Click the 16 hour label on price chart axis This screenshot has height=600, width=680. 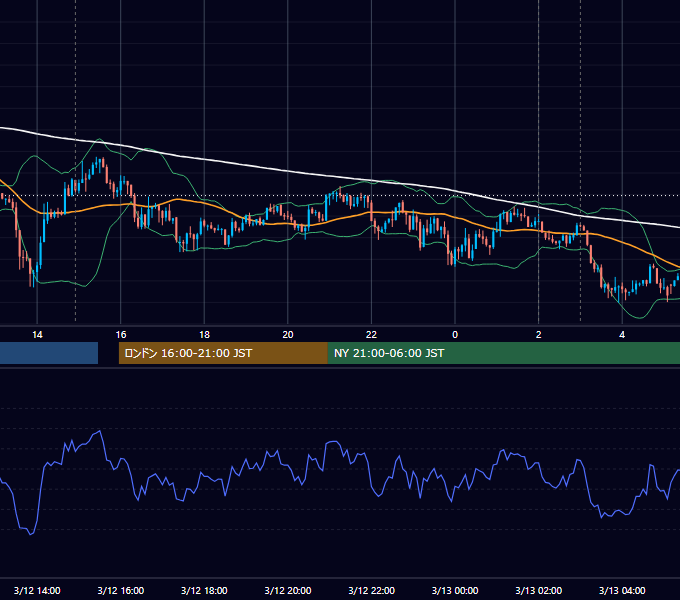pos(121,335)
